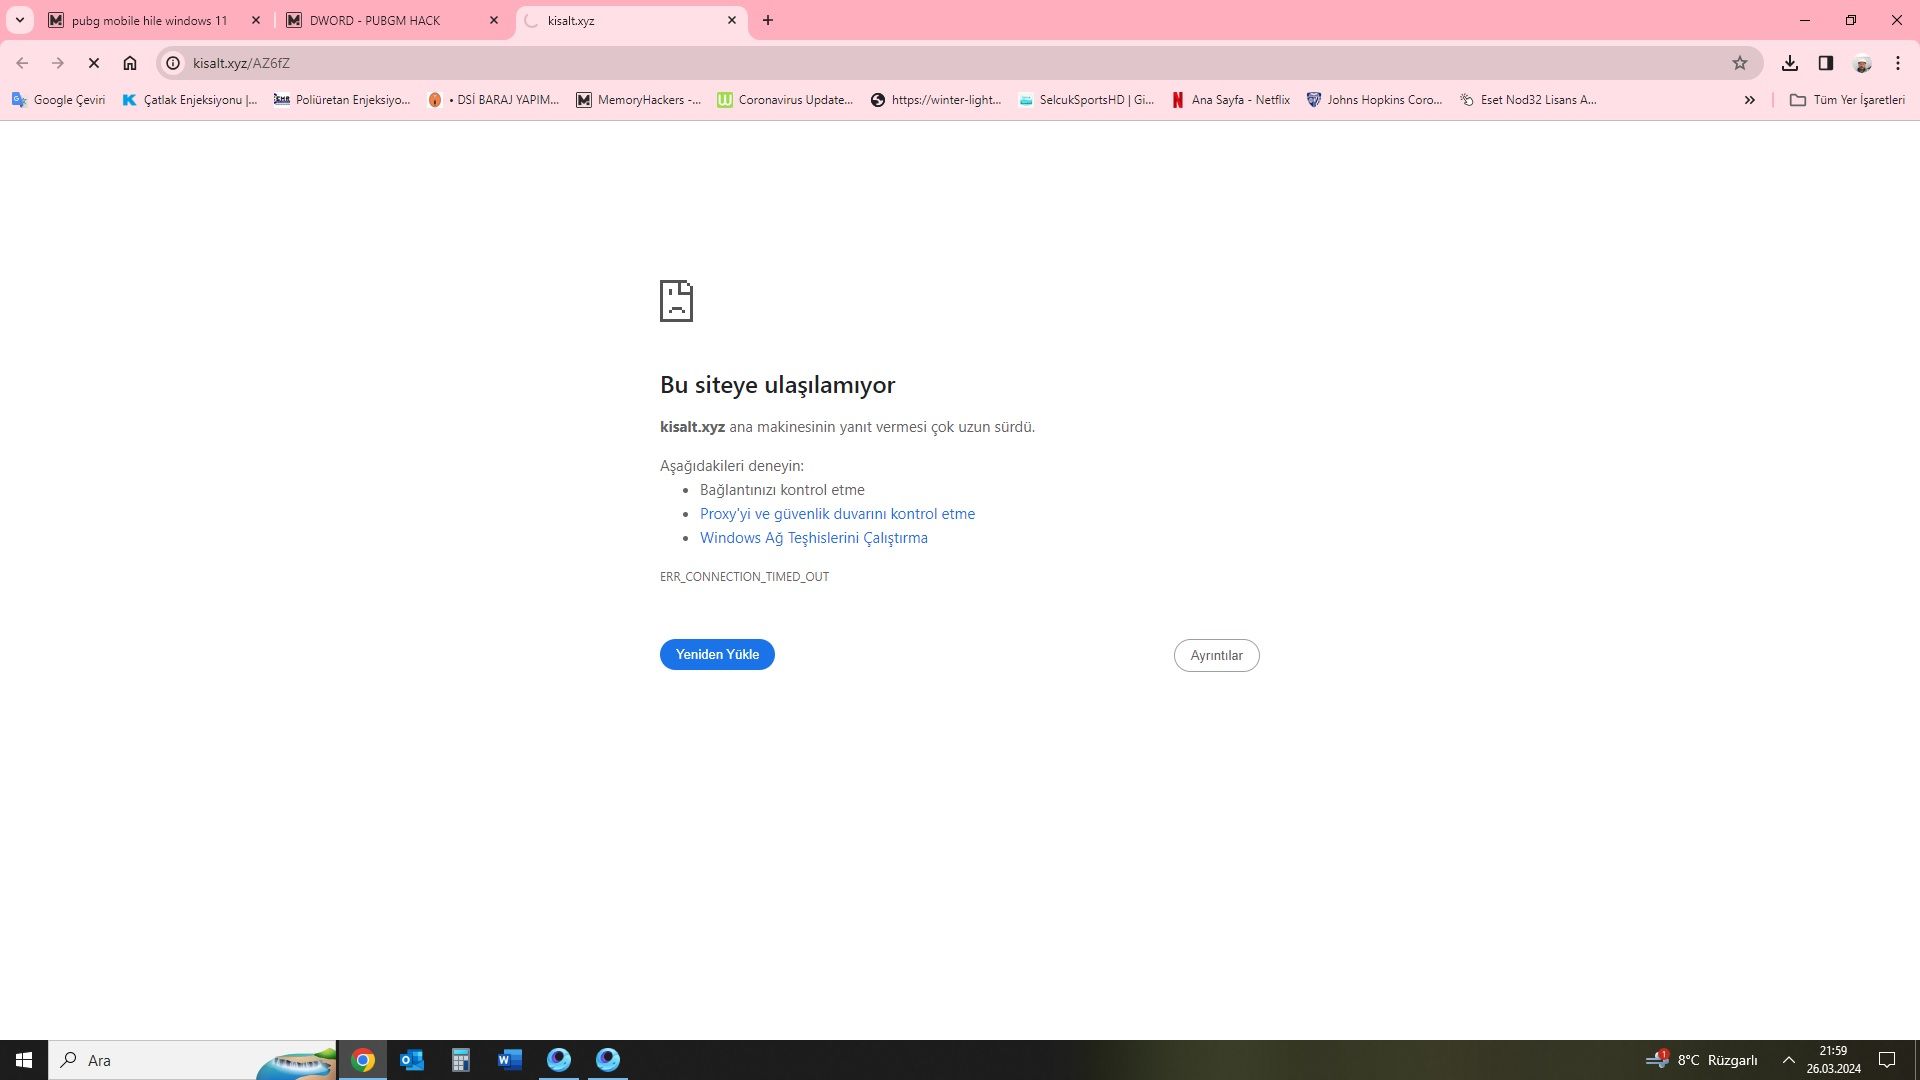Open the Chrome profile avatar
The height and width of the screenshot is (1080, 1920).
[1862, 63]
